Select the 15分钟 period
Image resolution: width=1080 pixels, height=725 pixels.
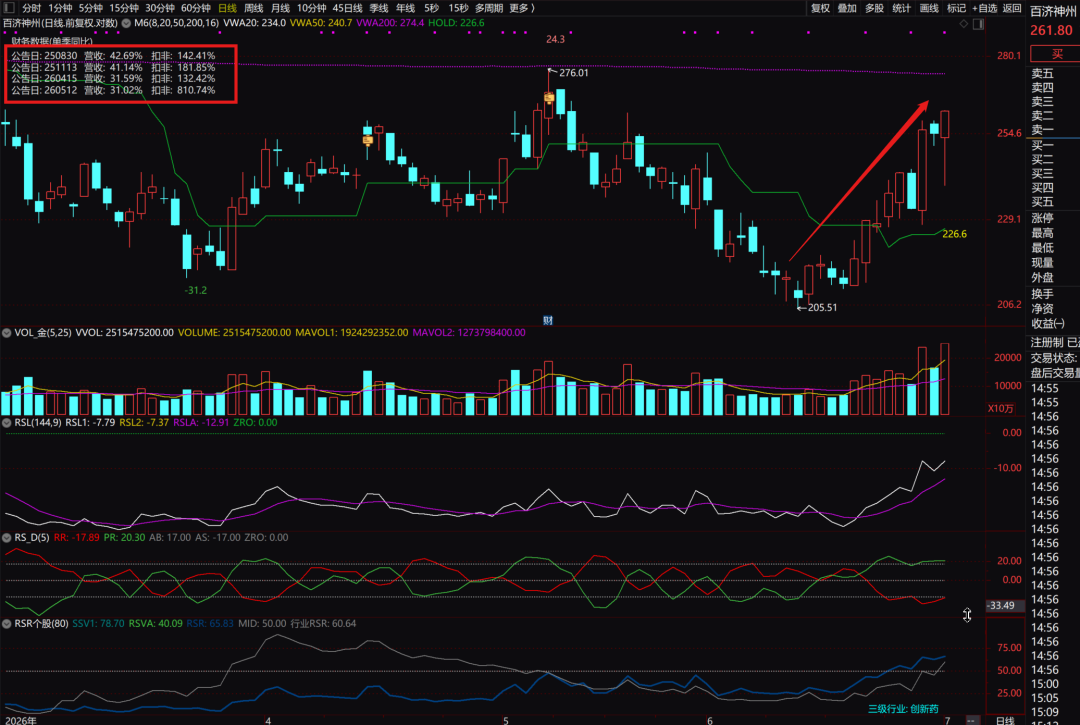click(124, 8)
